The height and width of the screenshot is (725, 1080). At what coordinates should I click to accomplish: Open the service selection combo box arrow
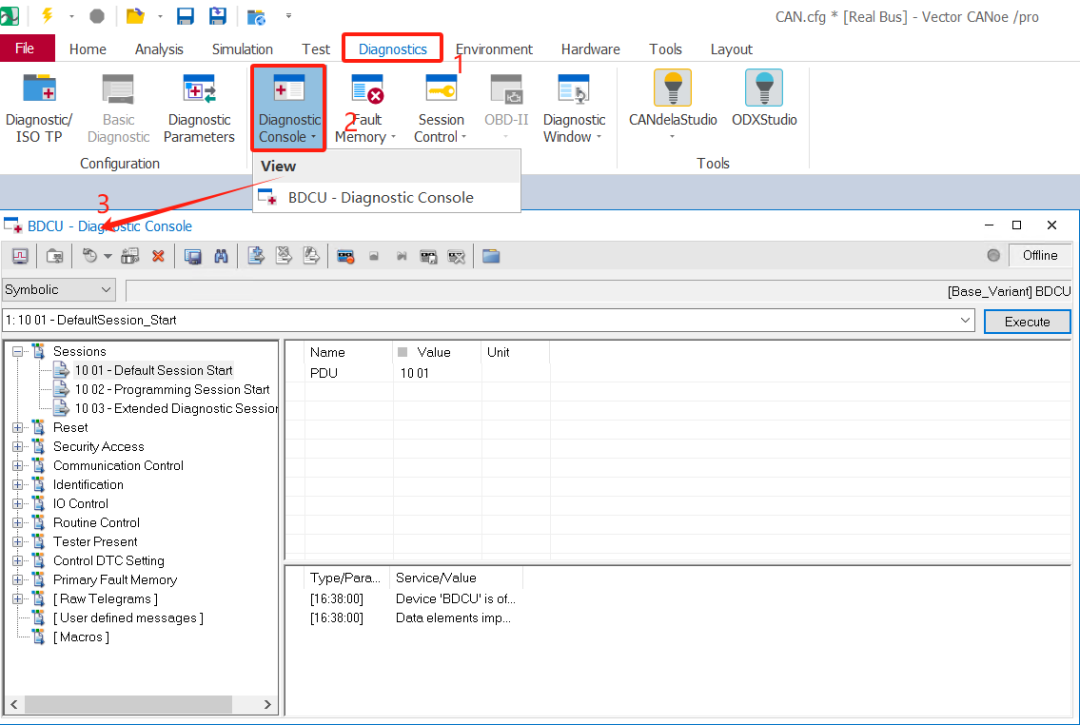pyautogui.click(x=965, y=321)
